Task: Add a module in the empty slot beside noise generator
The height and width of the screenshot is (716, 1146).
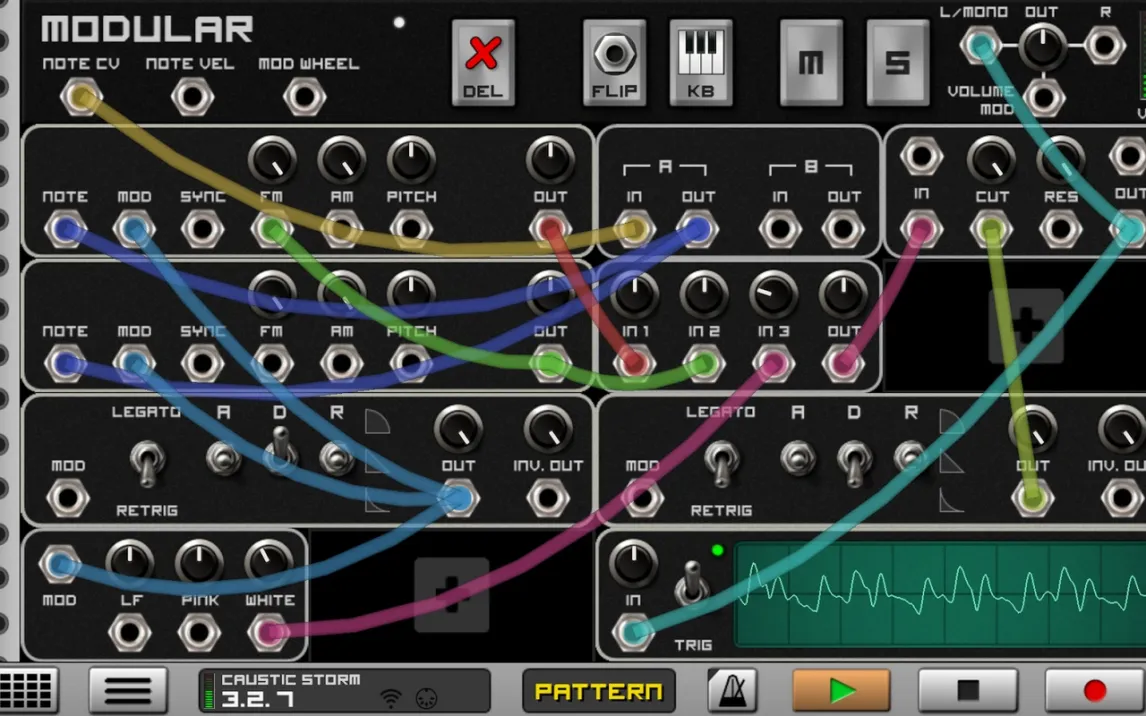Action: click(x=451, y=596)
